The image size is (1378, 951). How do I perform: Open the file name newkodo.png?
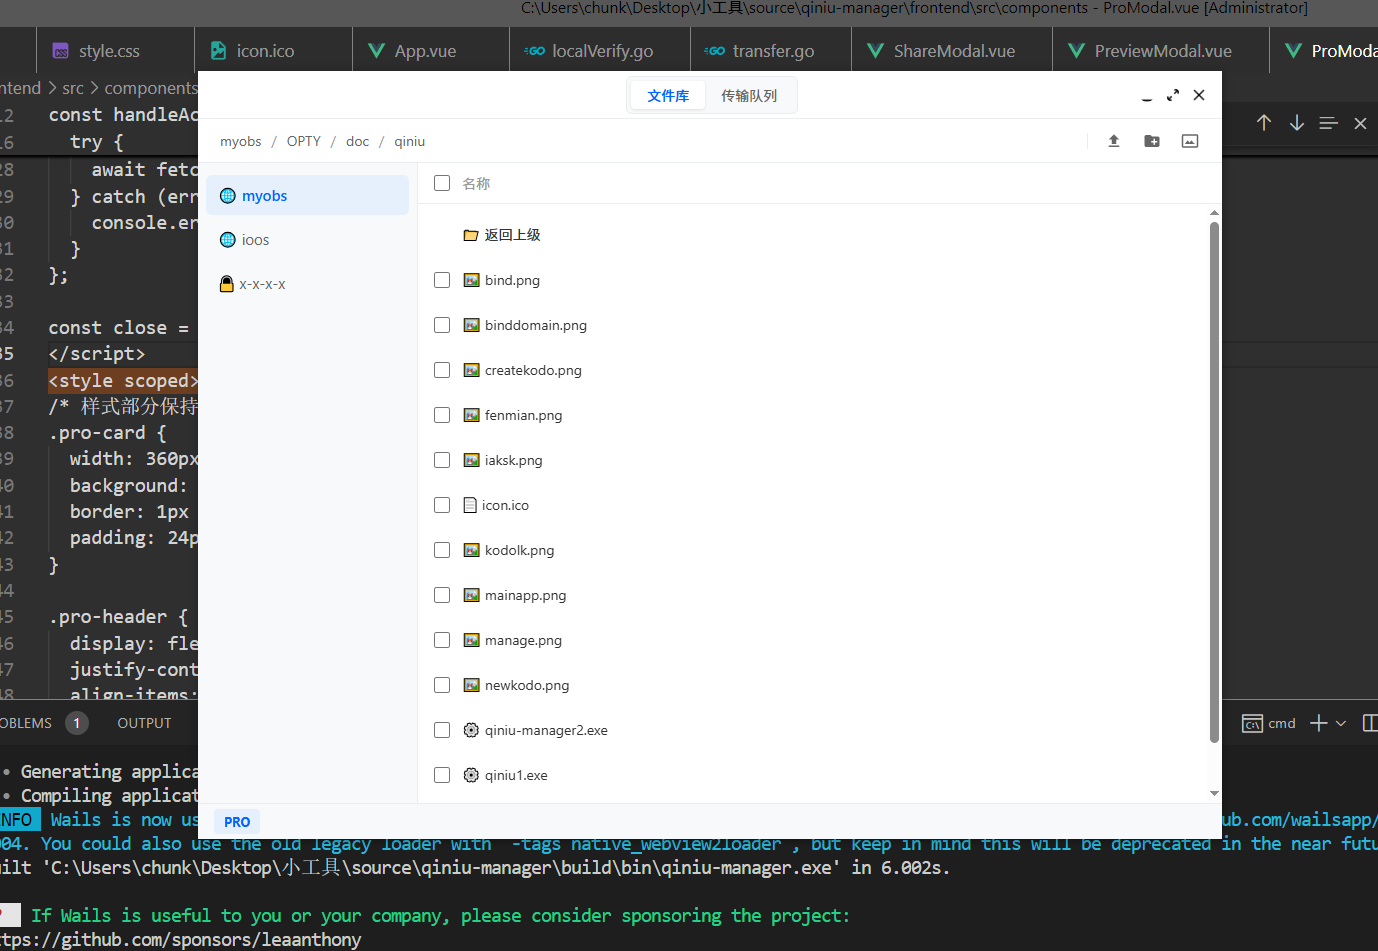coord(527,685)
